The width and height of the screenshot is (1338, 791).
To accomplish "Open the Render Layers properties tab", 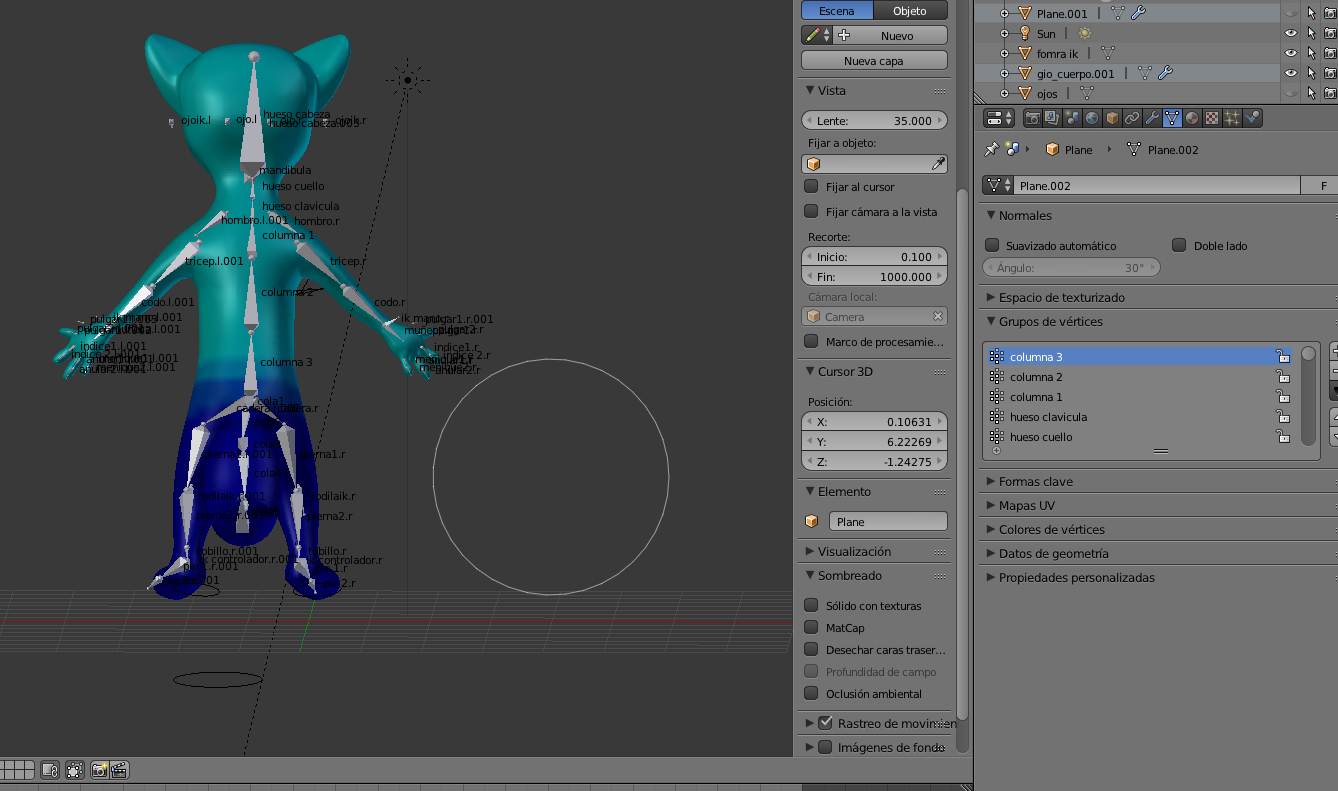I will point(1051,118).
